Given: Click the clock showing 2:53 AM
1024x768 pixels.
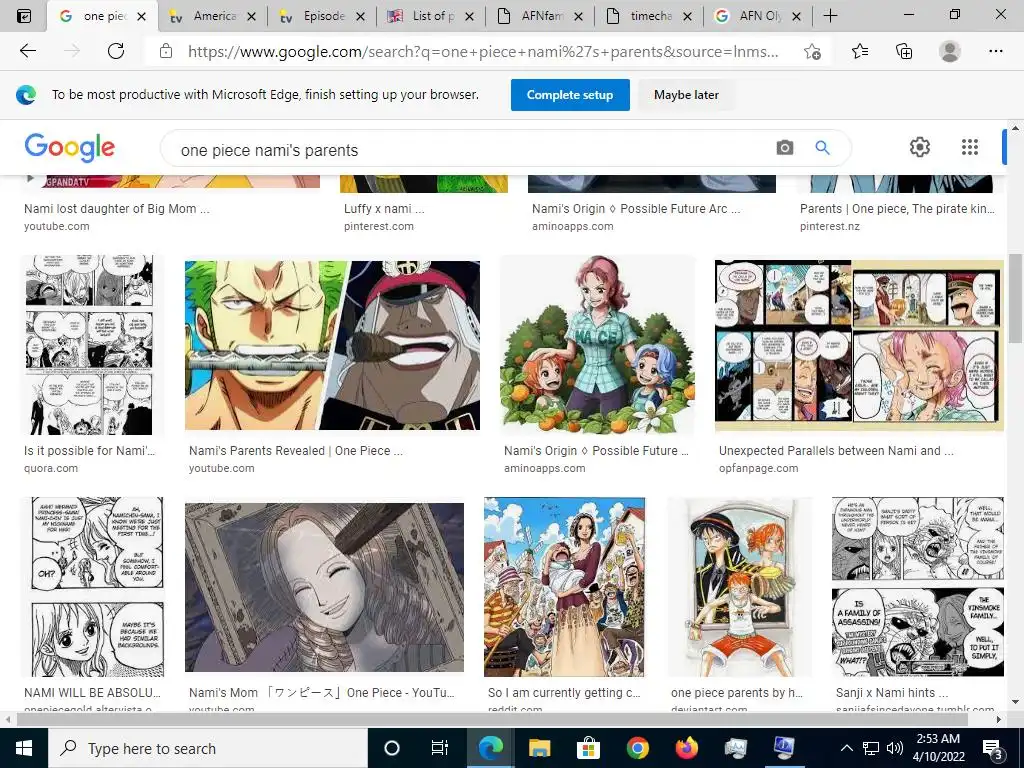Looking at the screenshot, I should pyautogui.click(x=938, y=739).
